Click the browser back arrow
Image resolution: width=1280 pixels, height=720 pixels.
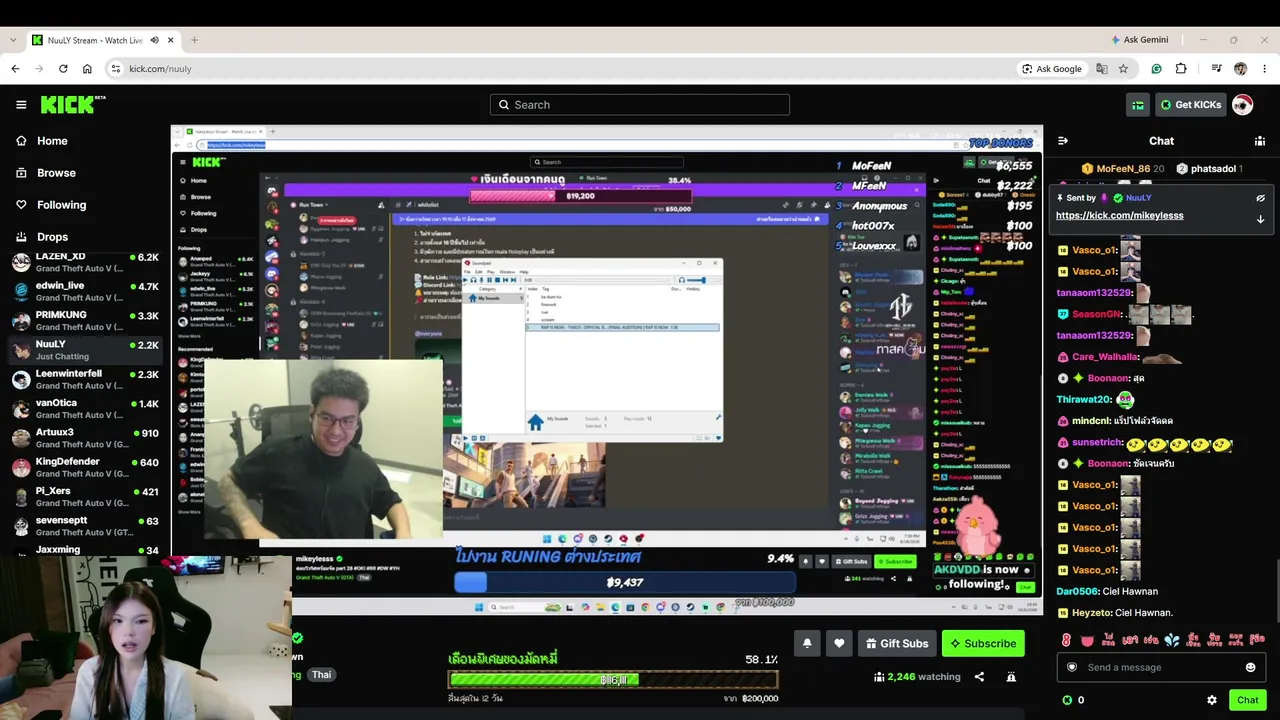(x=15, y=68)
